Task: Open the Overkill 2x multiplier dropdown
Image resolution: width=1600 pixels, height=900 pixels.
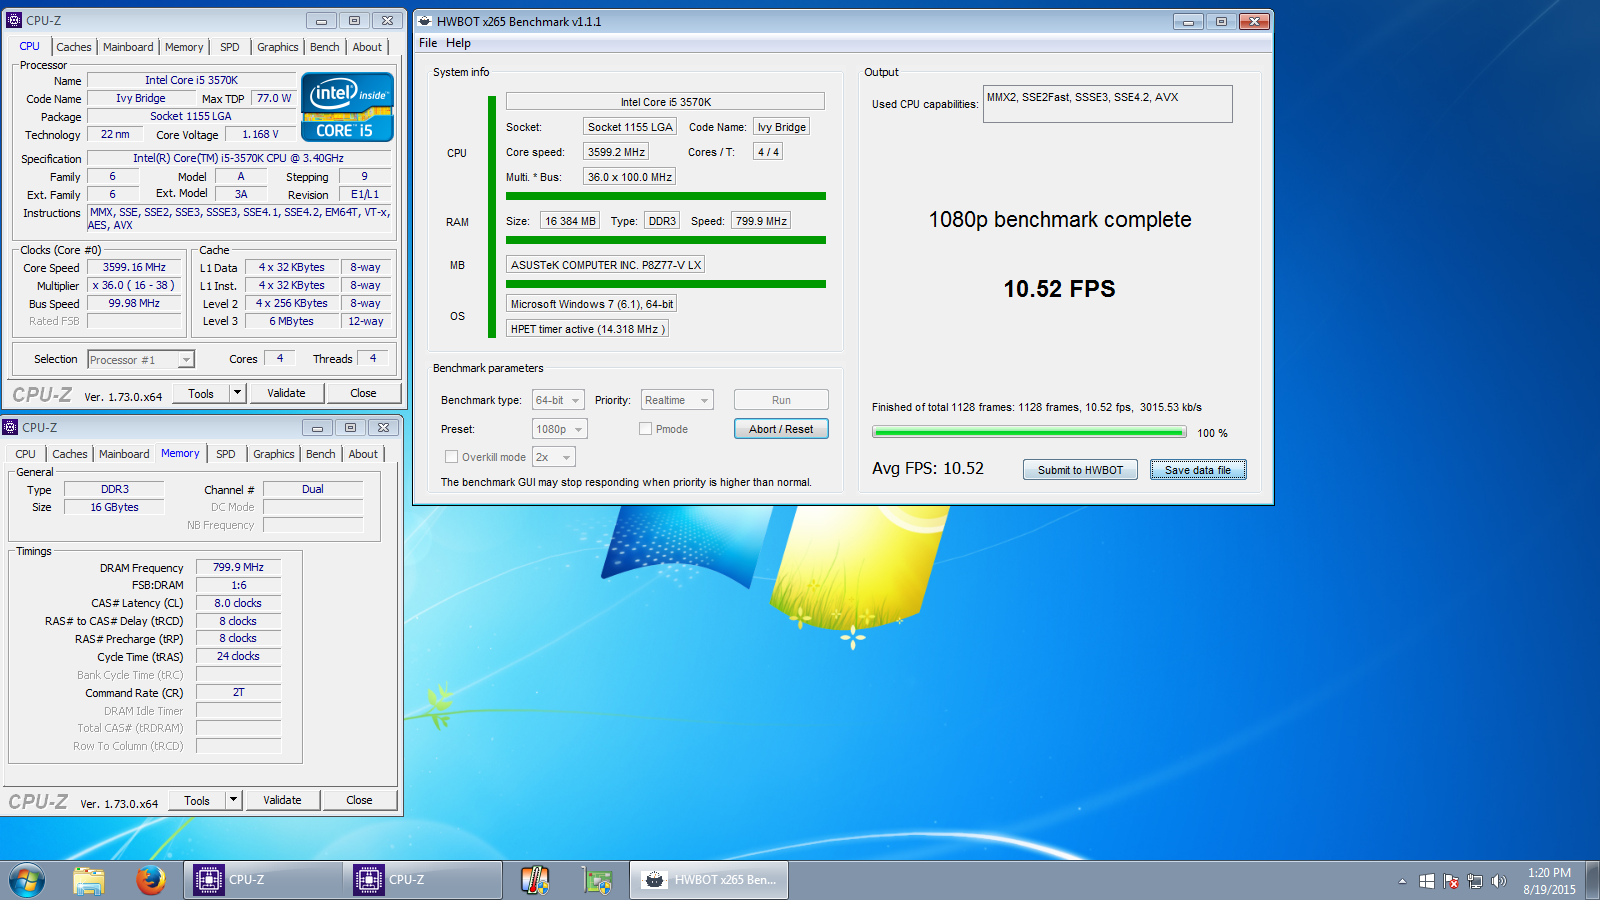Action: [554, 457]
